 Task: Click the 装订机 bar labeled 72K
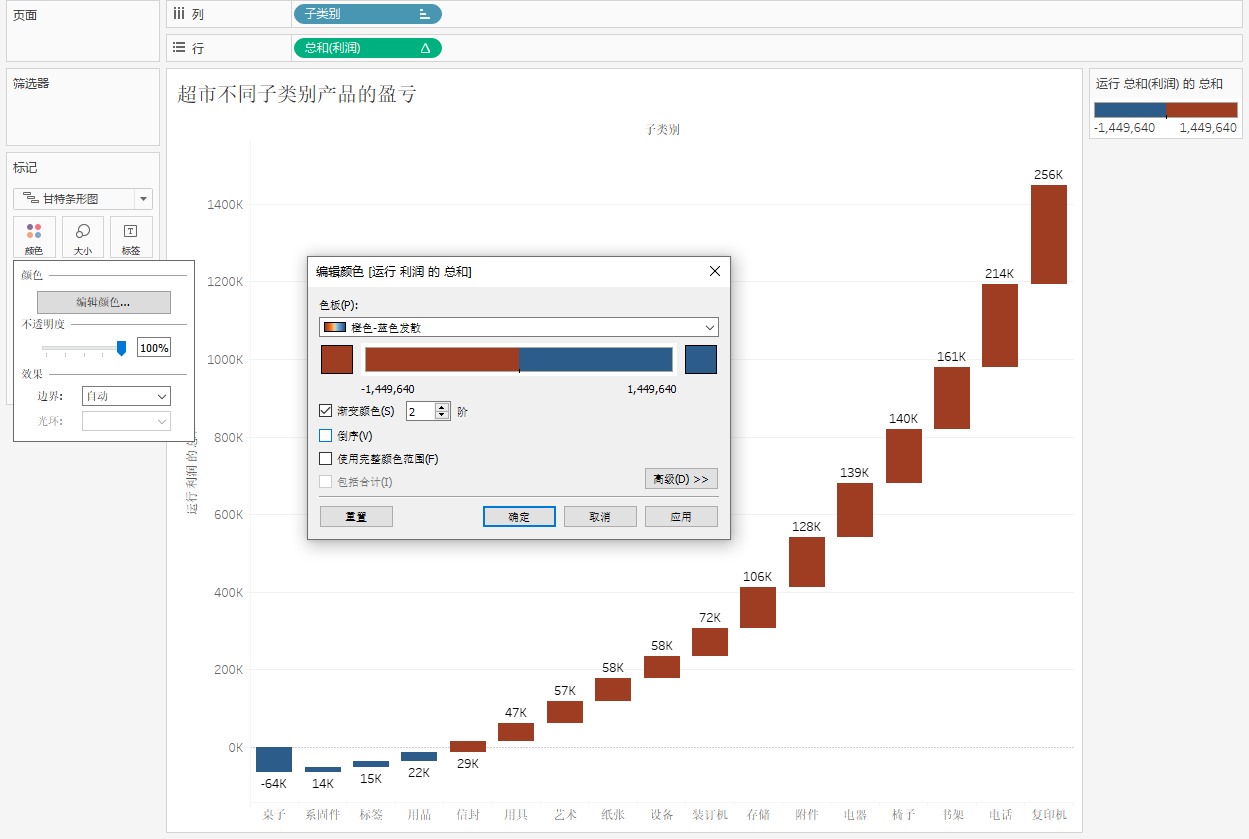pos(710,642)
